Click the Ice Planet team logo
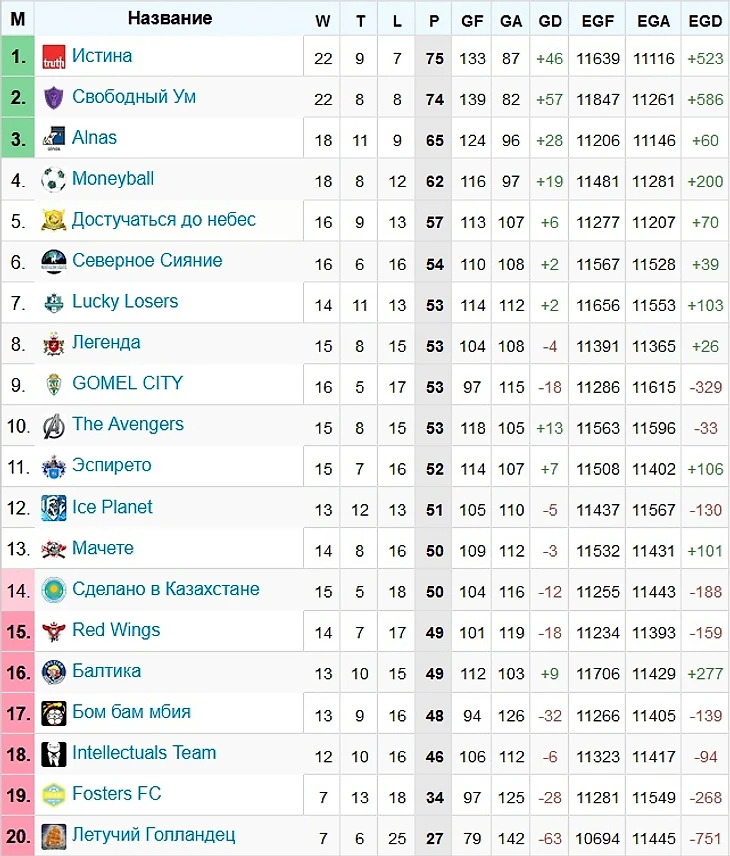This screenshot has width=730, height=856. [54, 508]
